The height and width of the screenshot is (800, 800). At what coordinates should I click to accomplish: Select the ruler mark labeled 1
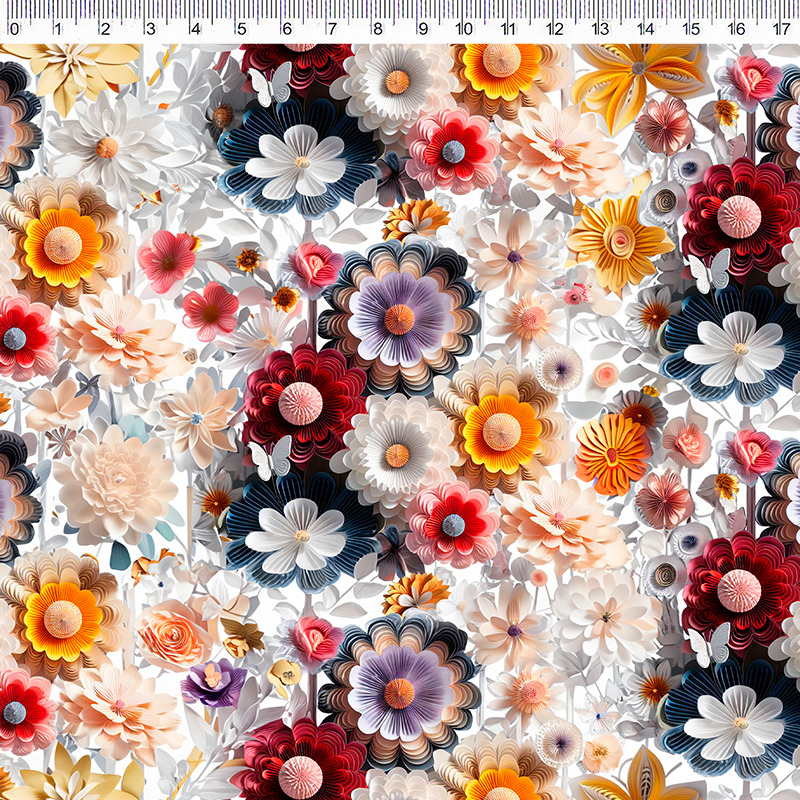59,29
